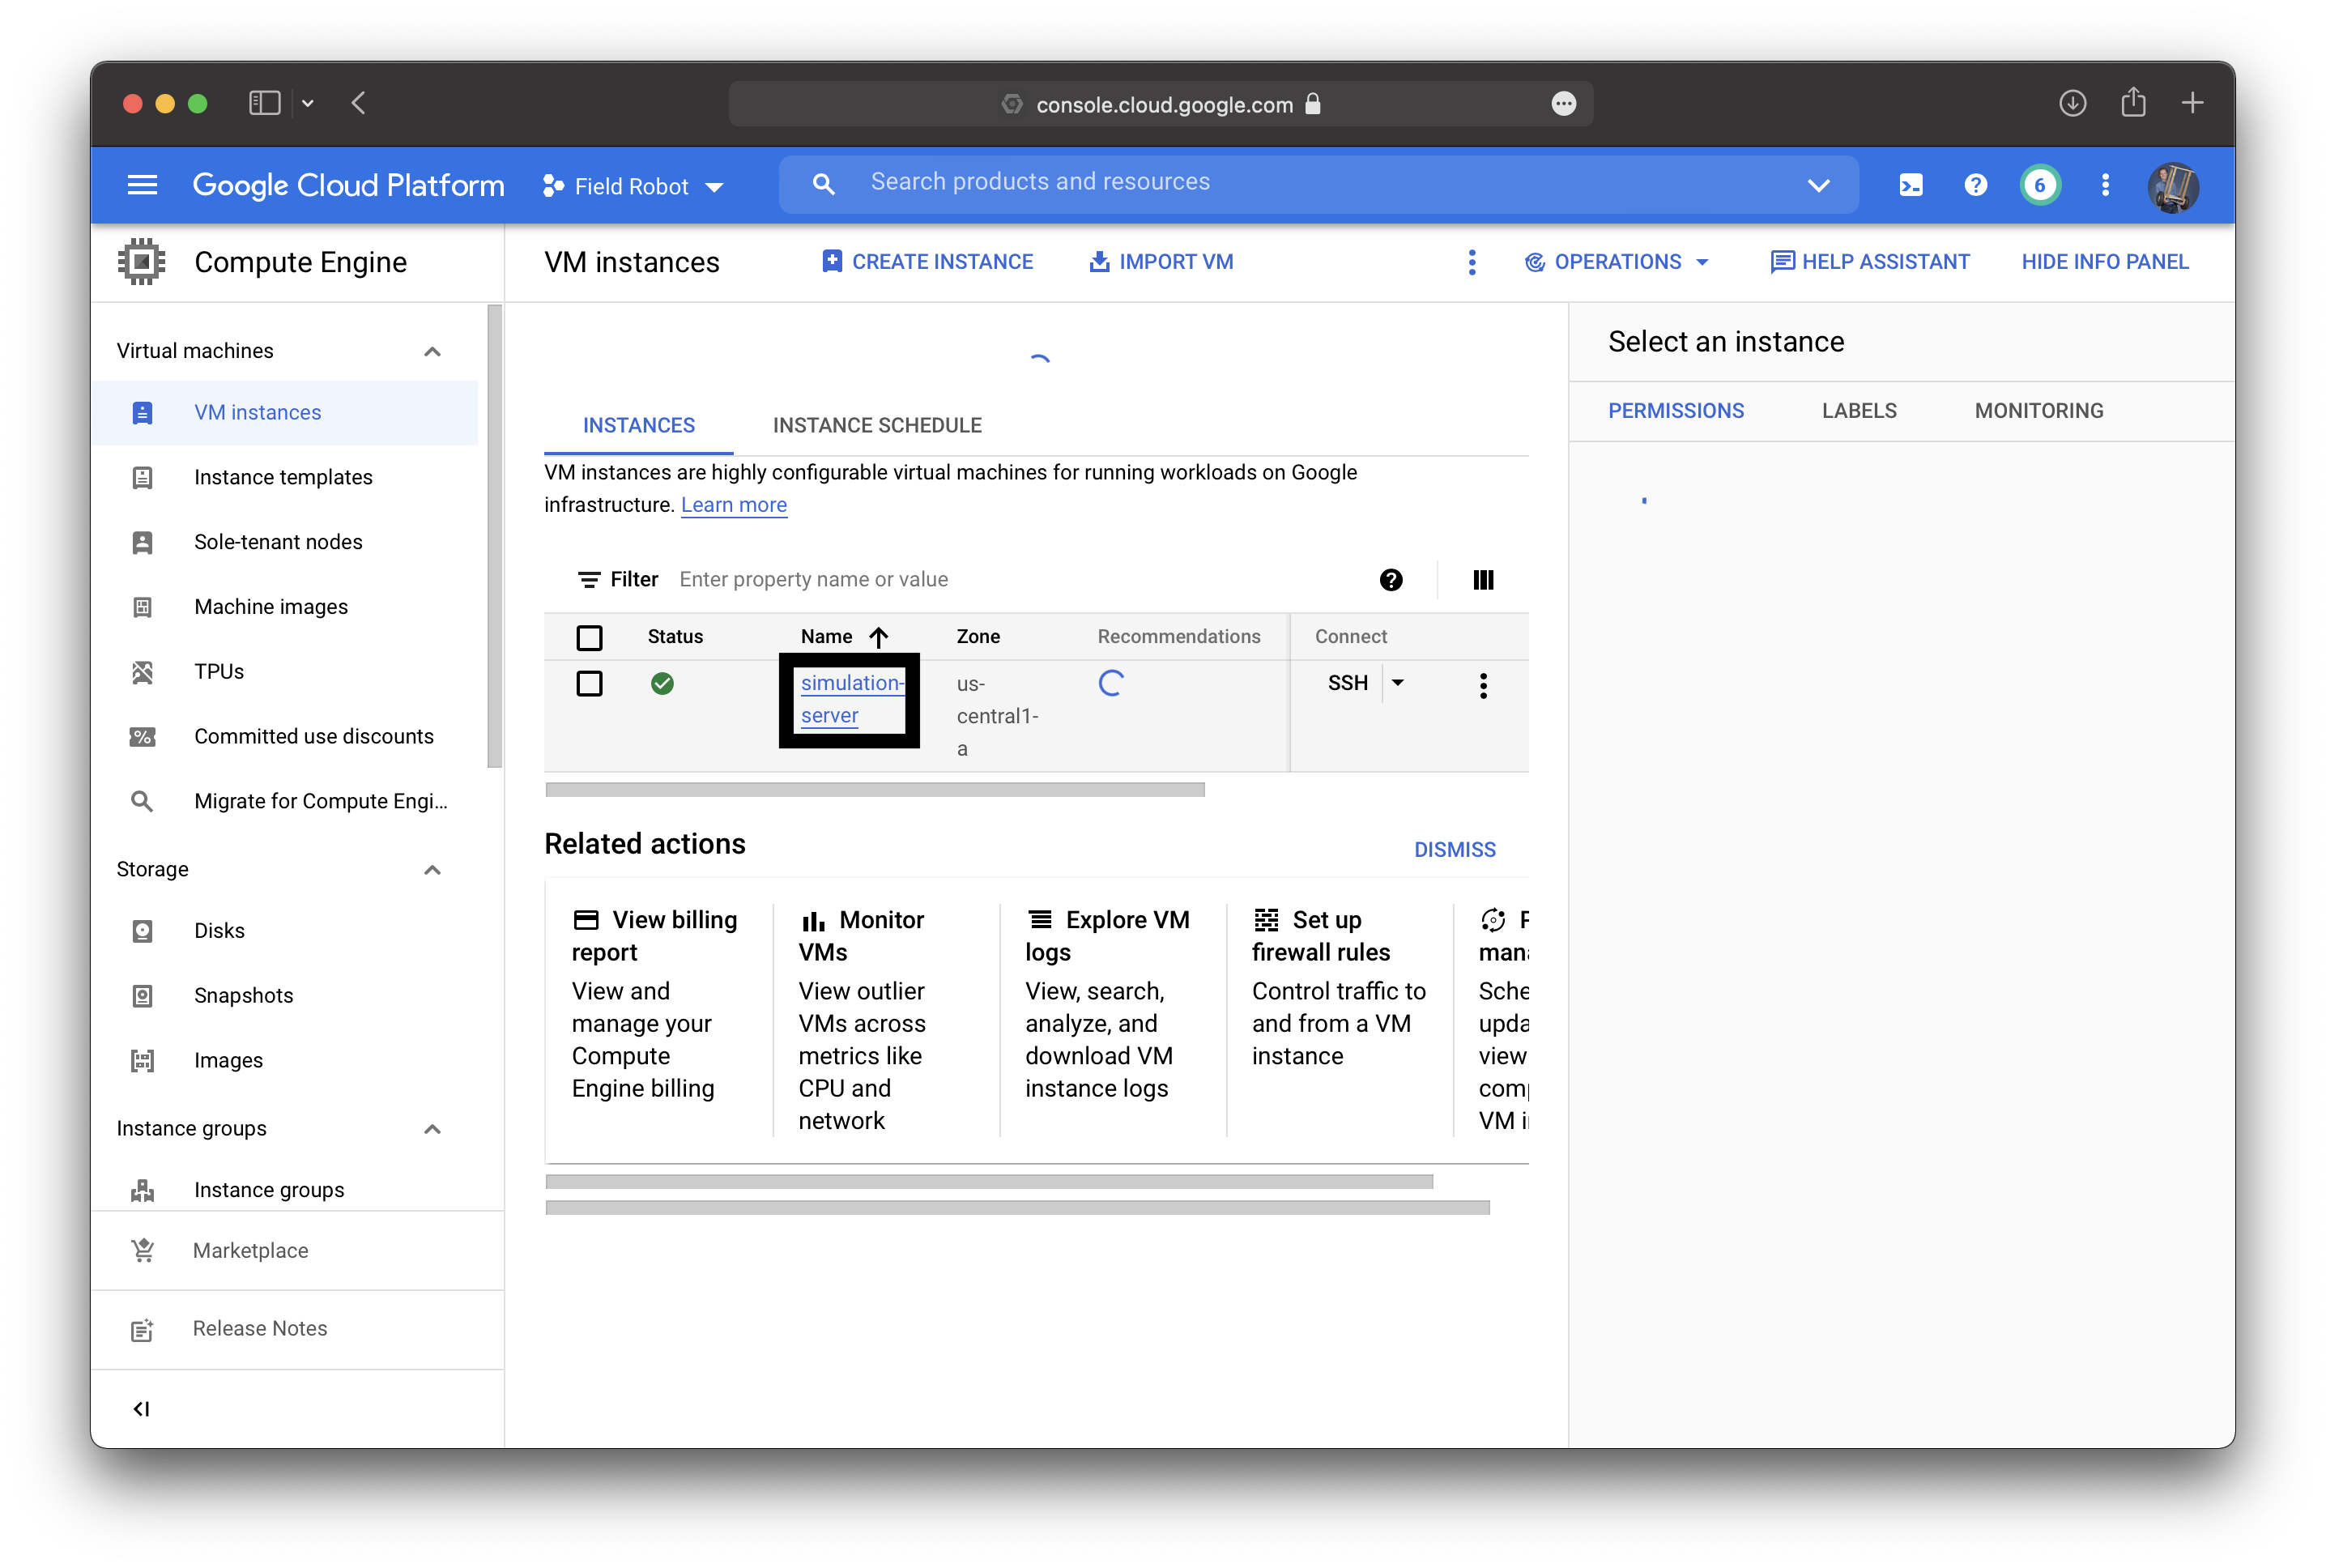Open the PERMISSIONS tab
The image size is (2326, 1568).
tap(1675, 411)
